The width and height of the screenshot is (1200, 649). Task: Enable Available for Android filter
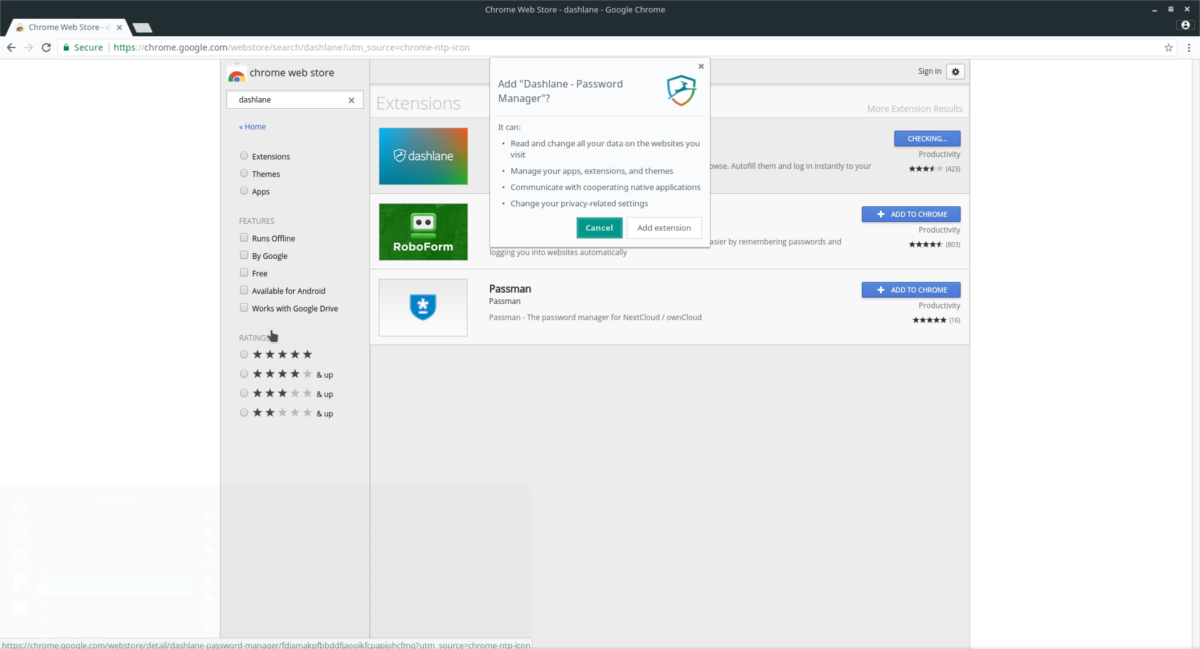coord(244,291)
